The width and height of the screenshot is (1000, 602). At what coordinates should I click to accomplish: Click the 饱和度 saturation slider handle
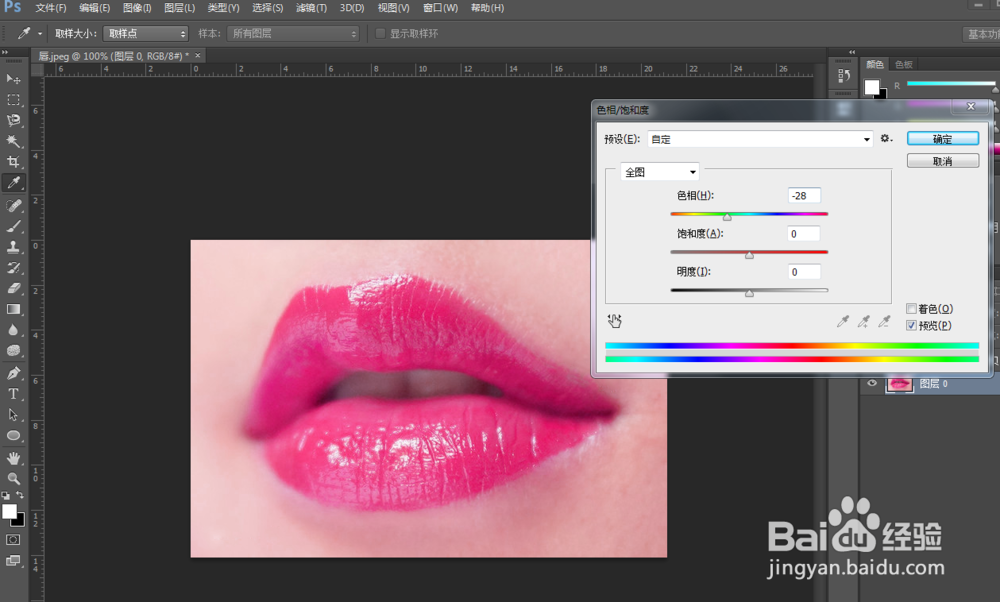[x=749, y=255]
